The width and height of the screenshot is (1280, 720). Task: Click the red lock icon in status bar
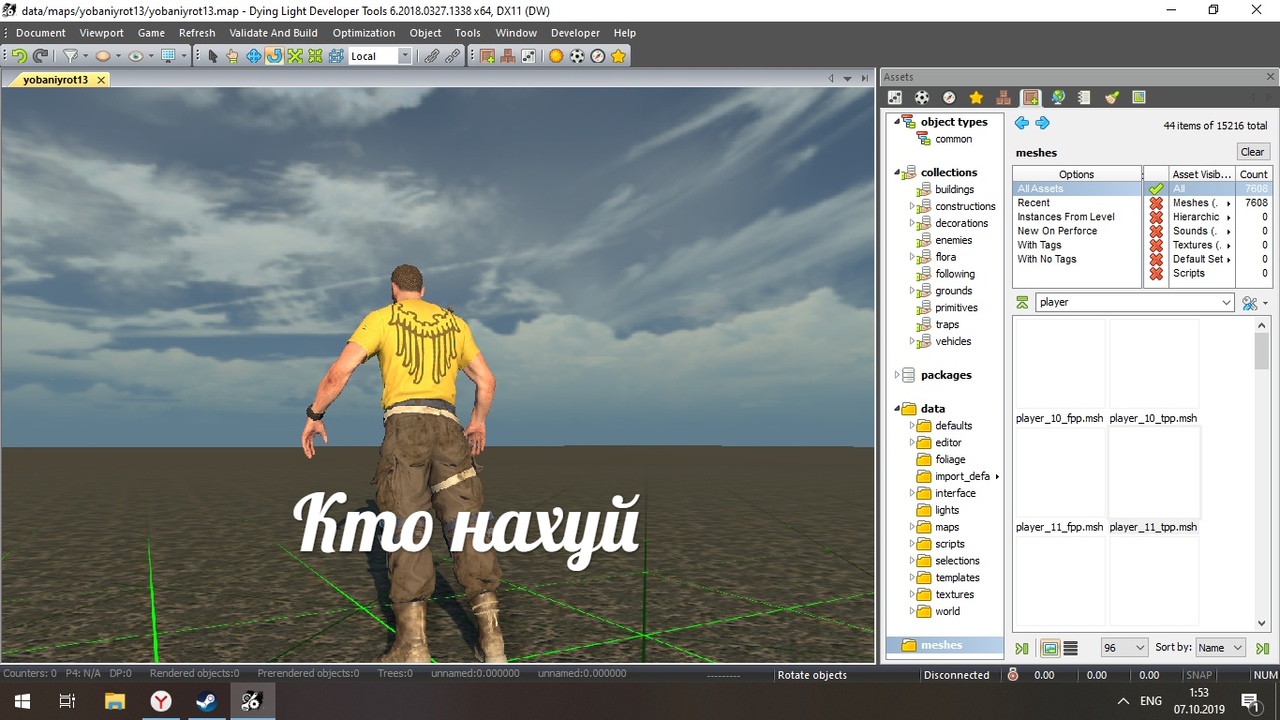click(x=1013, y=675)
